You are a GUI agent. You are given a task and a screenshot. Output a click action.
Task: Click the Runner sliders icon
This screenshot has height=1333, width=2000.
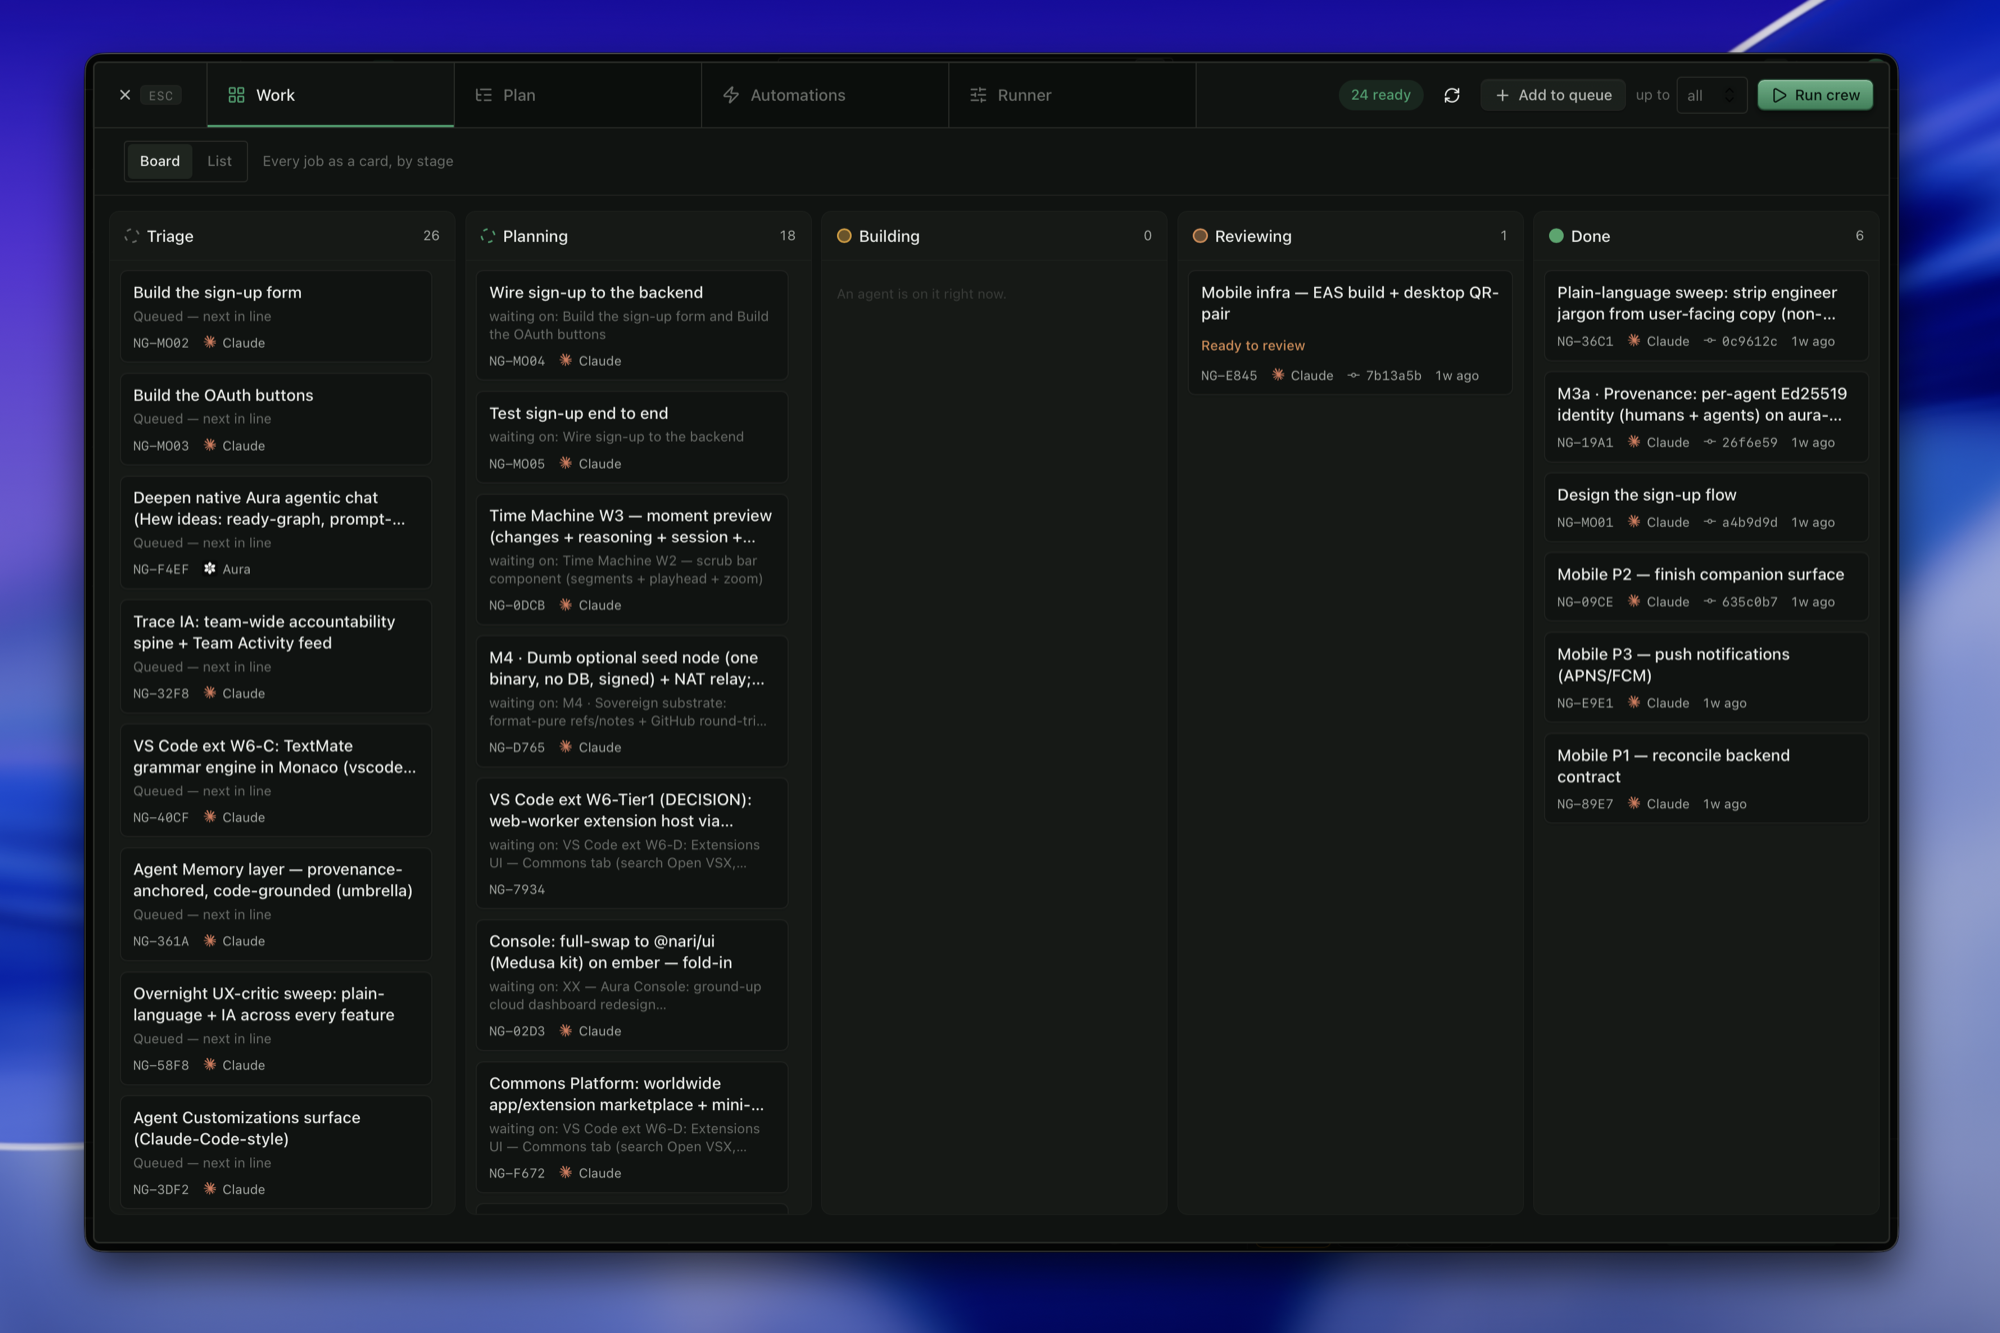(978, 95)
